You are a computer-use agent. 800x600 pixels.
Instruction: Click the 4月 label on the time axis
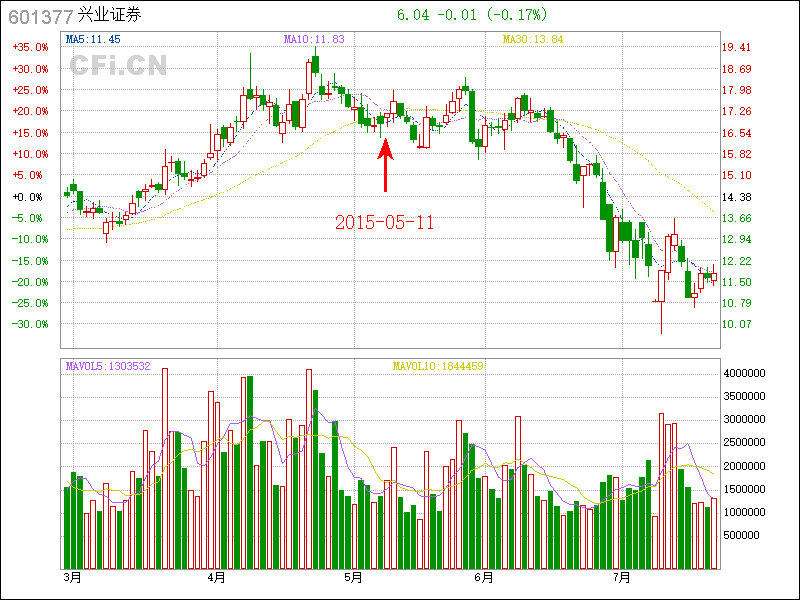216,578
